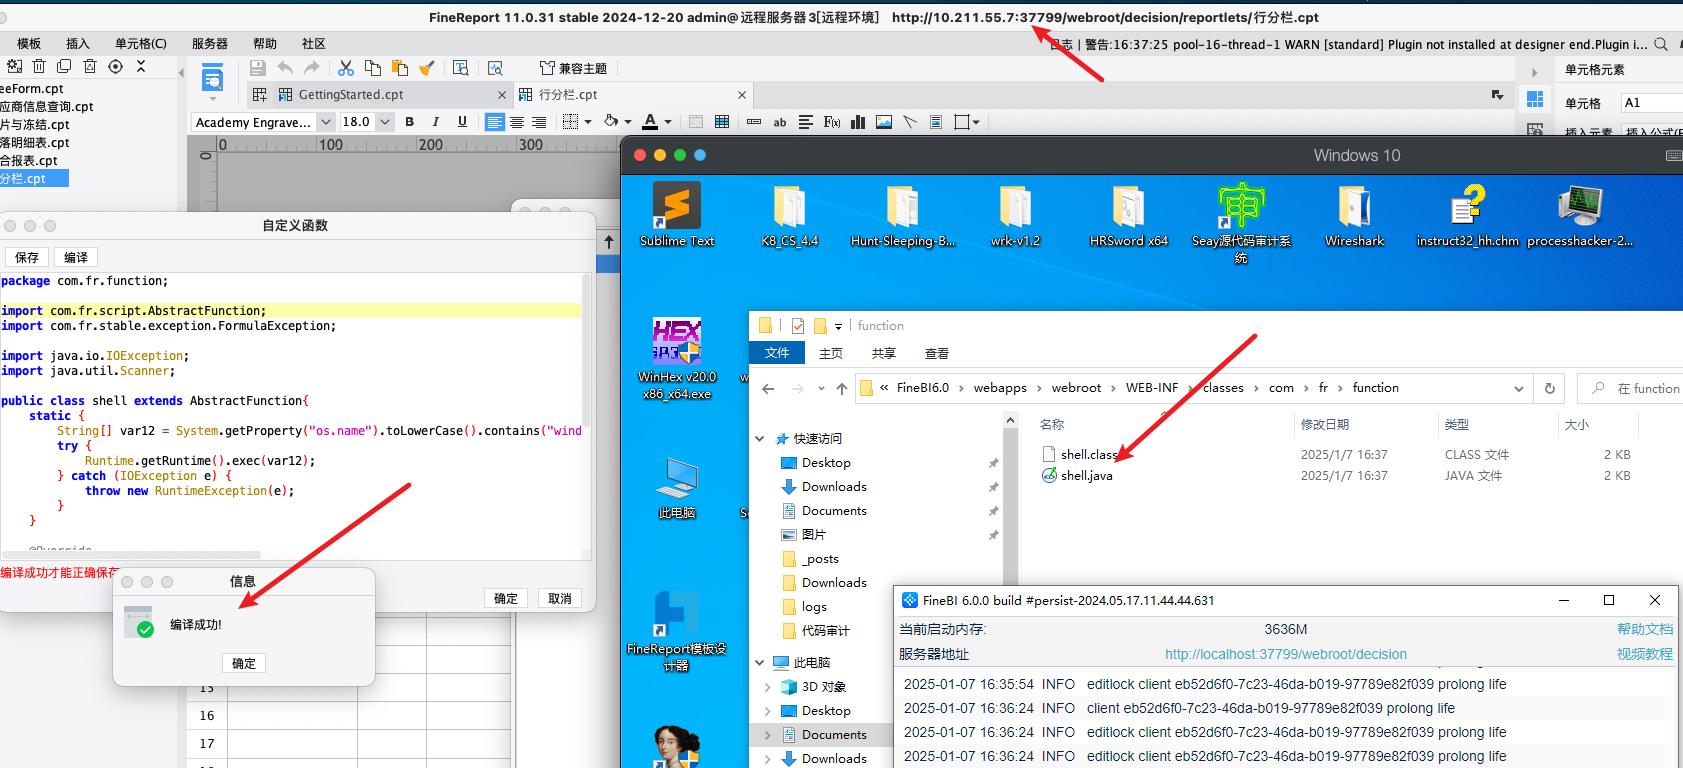Open the font name dropdown

click(x=325, y=122)
